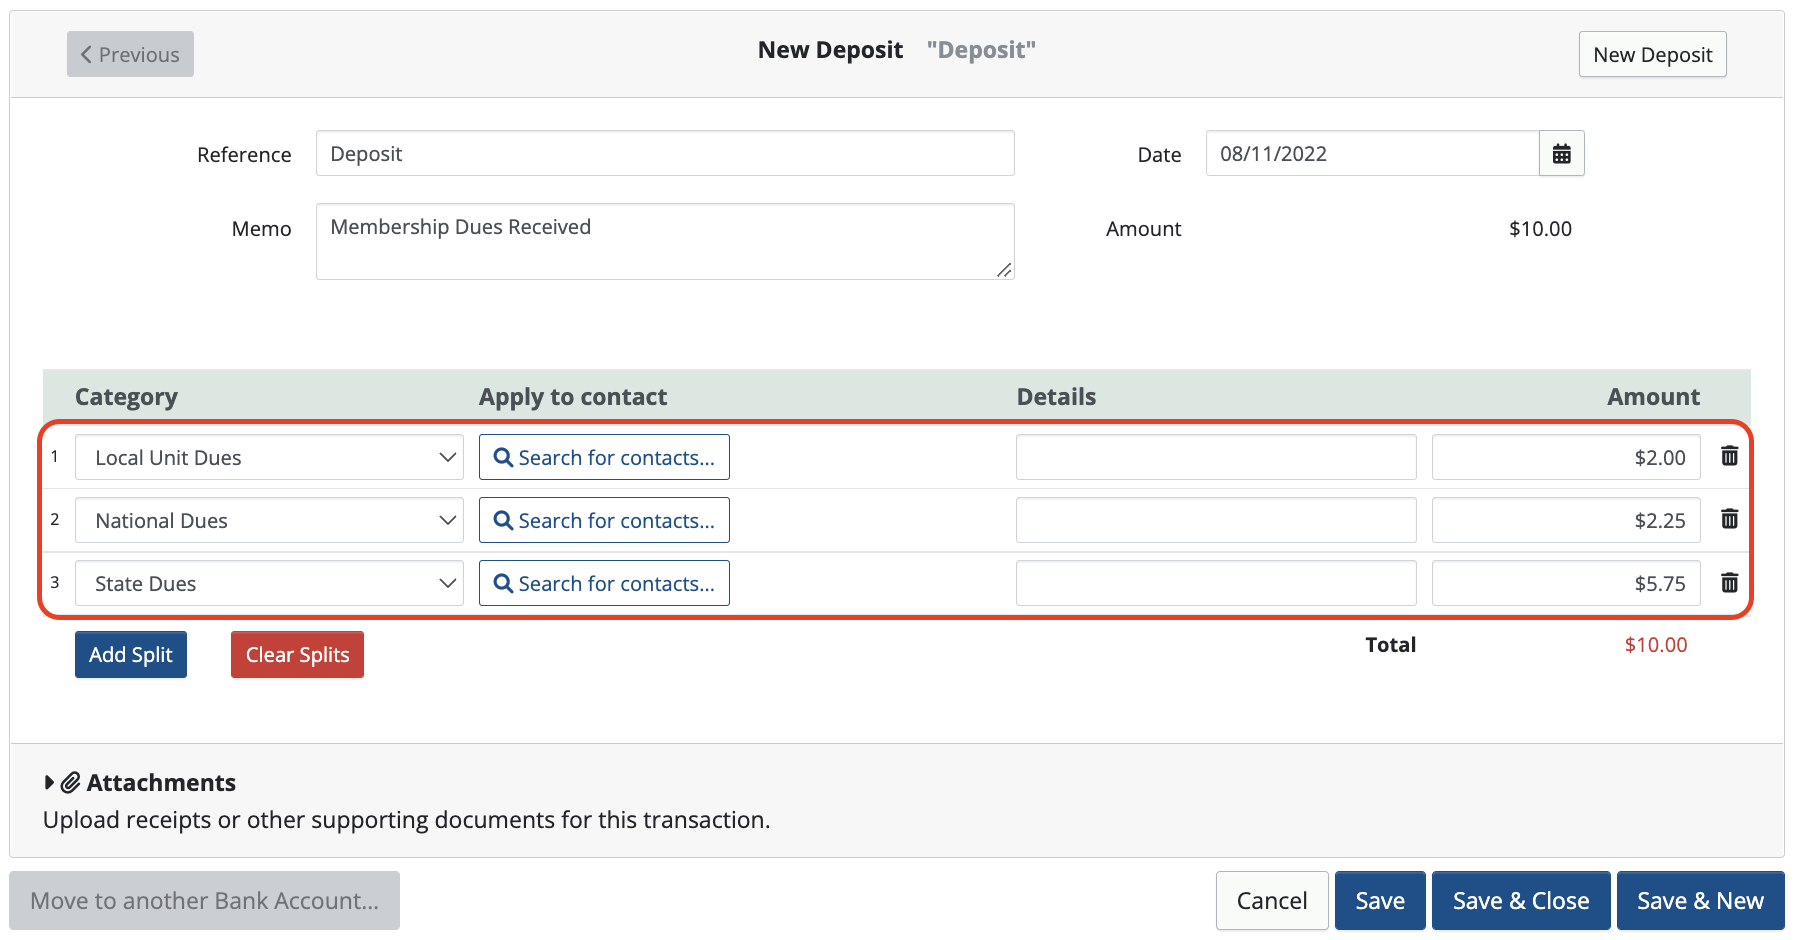This screenshot has height=940, width=1794.
Task: Click Move to another Bank Account button
Action: tap(205, 901)
